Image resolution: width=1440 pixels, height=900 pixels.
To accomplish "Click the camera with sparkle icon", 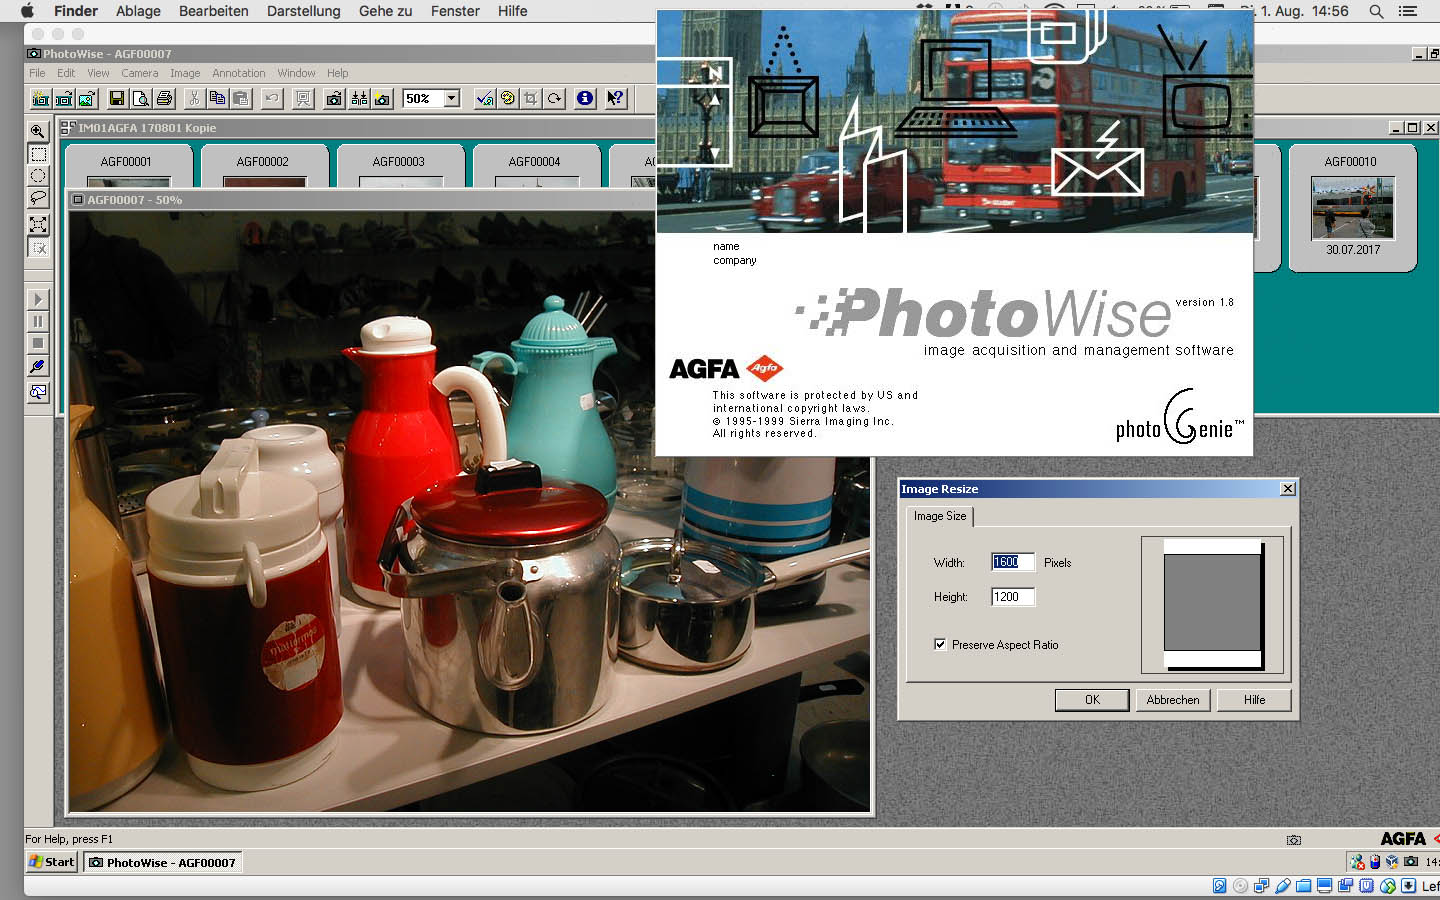I will (x=382, y=98).
